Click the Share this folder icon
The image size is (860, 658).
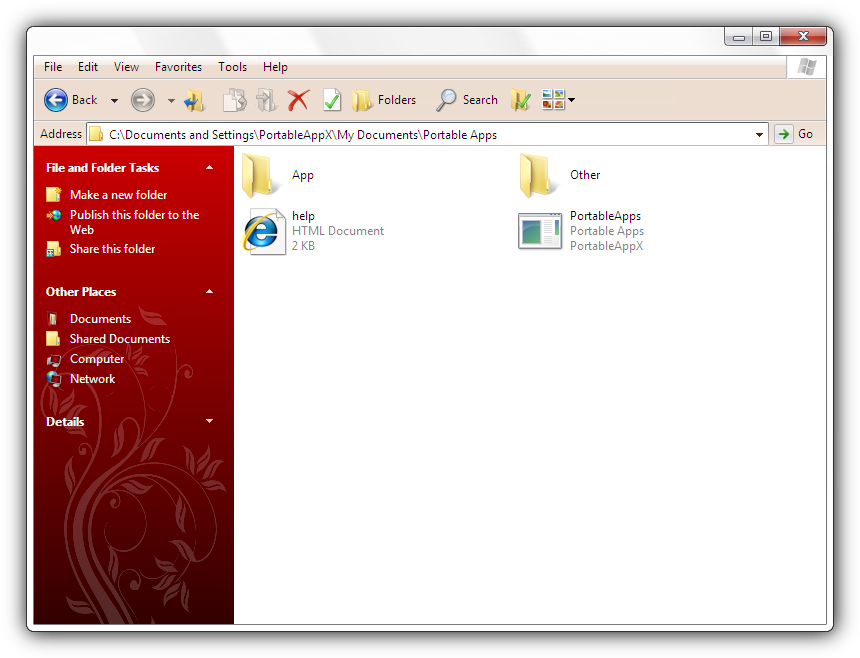click(x=53, y=249)
